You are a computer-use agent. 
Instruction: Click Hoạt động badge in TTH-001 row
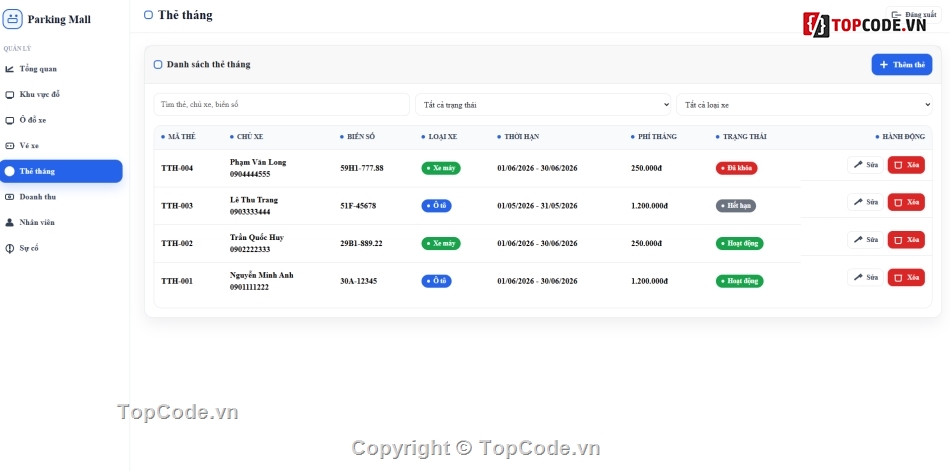(740, 281)
